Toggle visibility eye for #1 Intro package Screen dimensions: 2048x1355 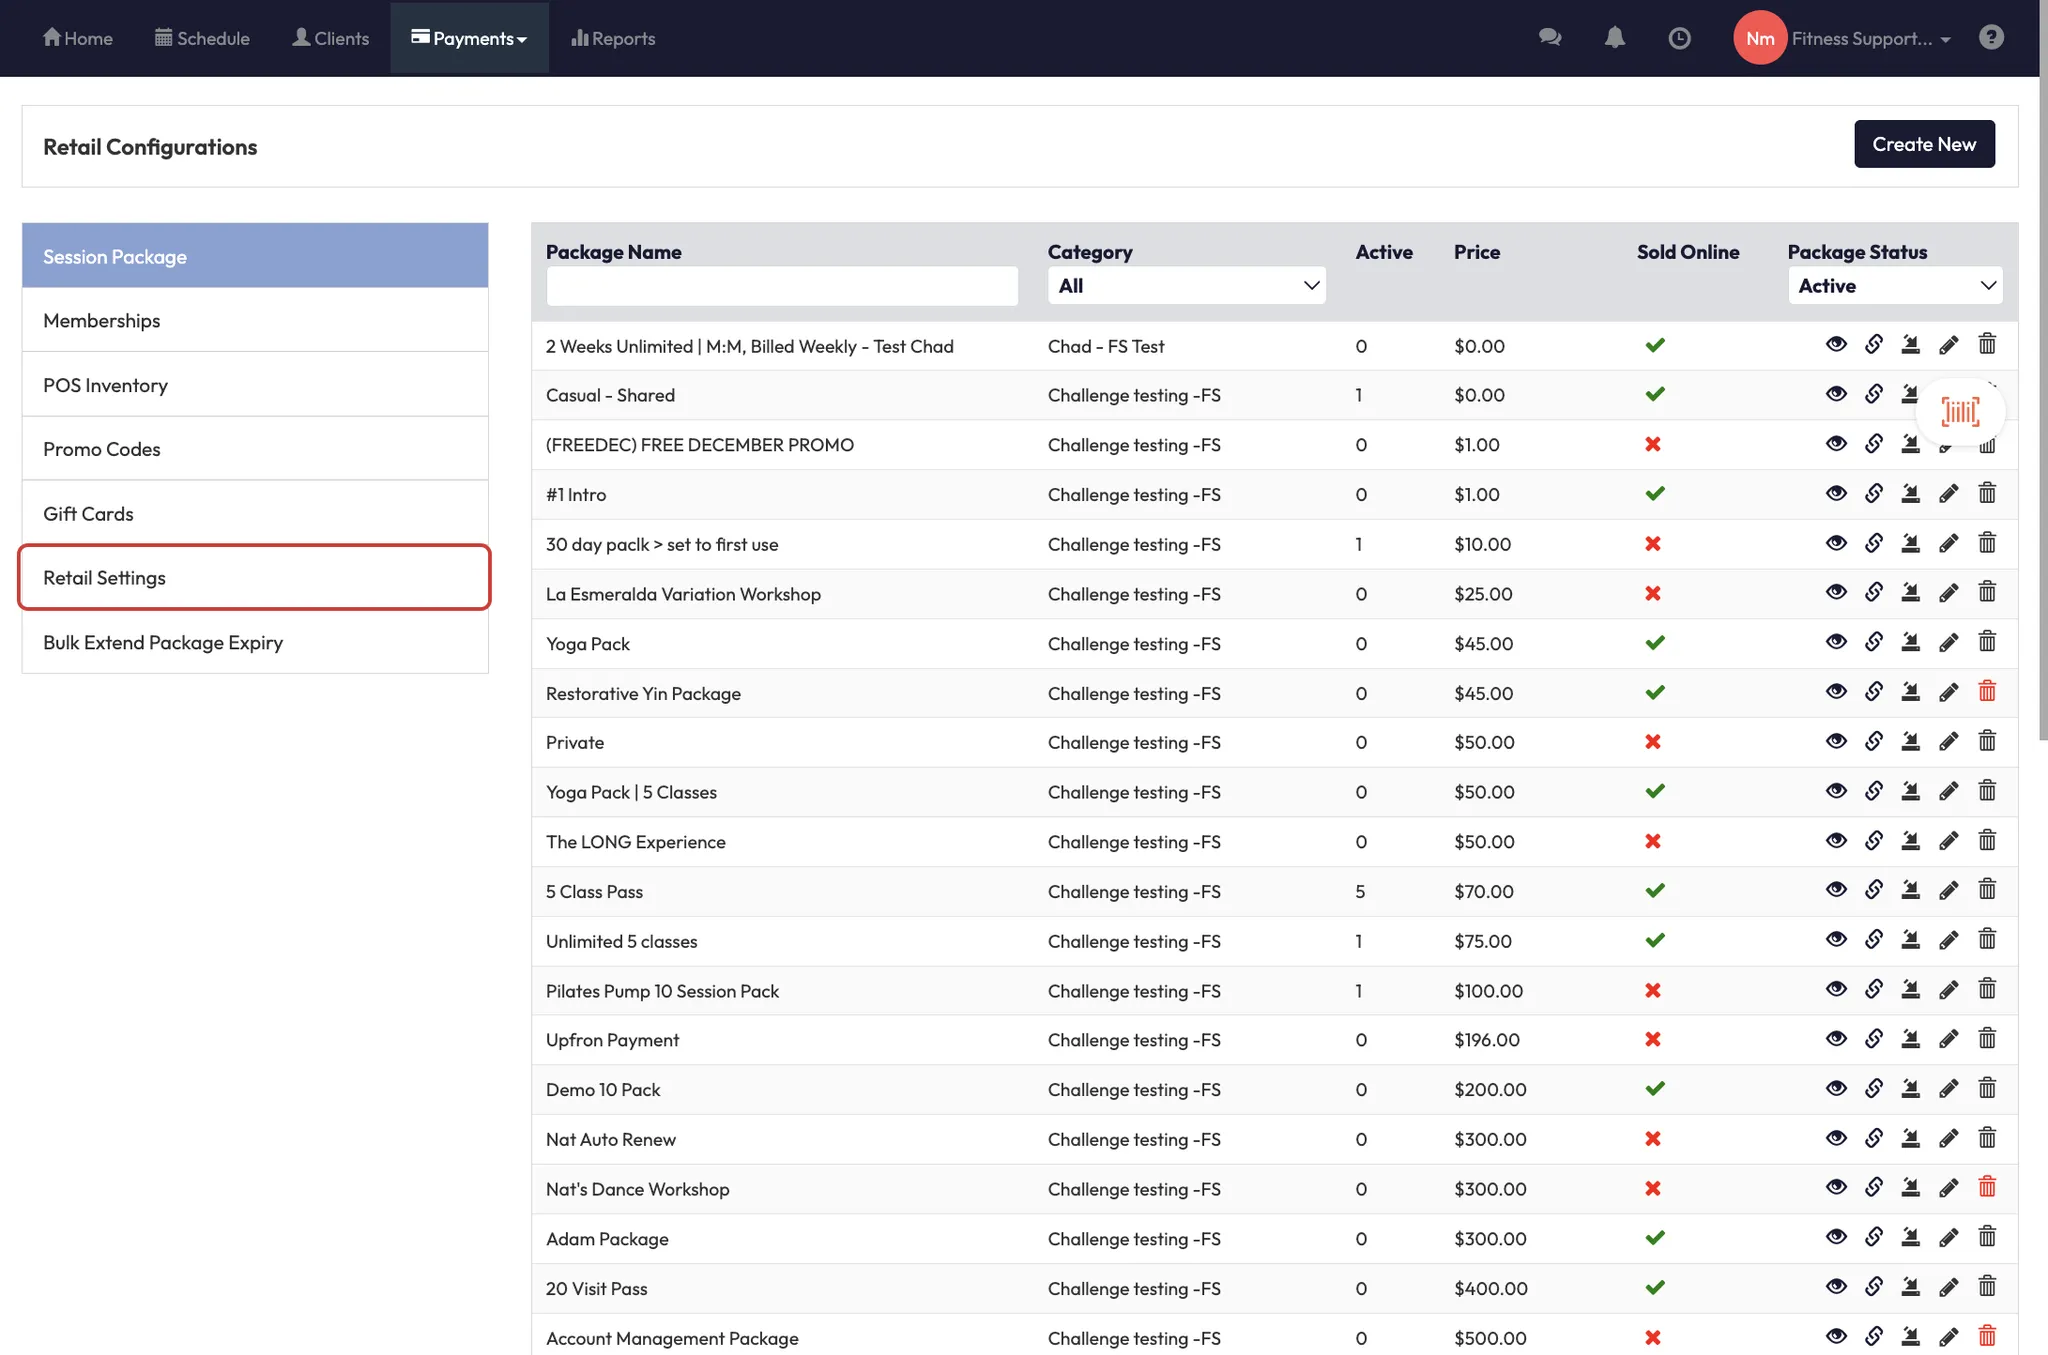[x=1835, y=493]
